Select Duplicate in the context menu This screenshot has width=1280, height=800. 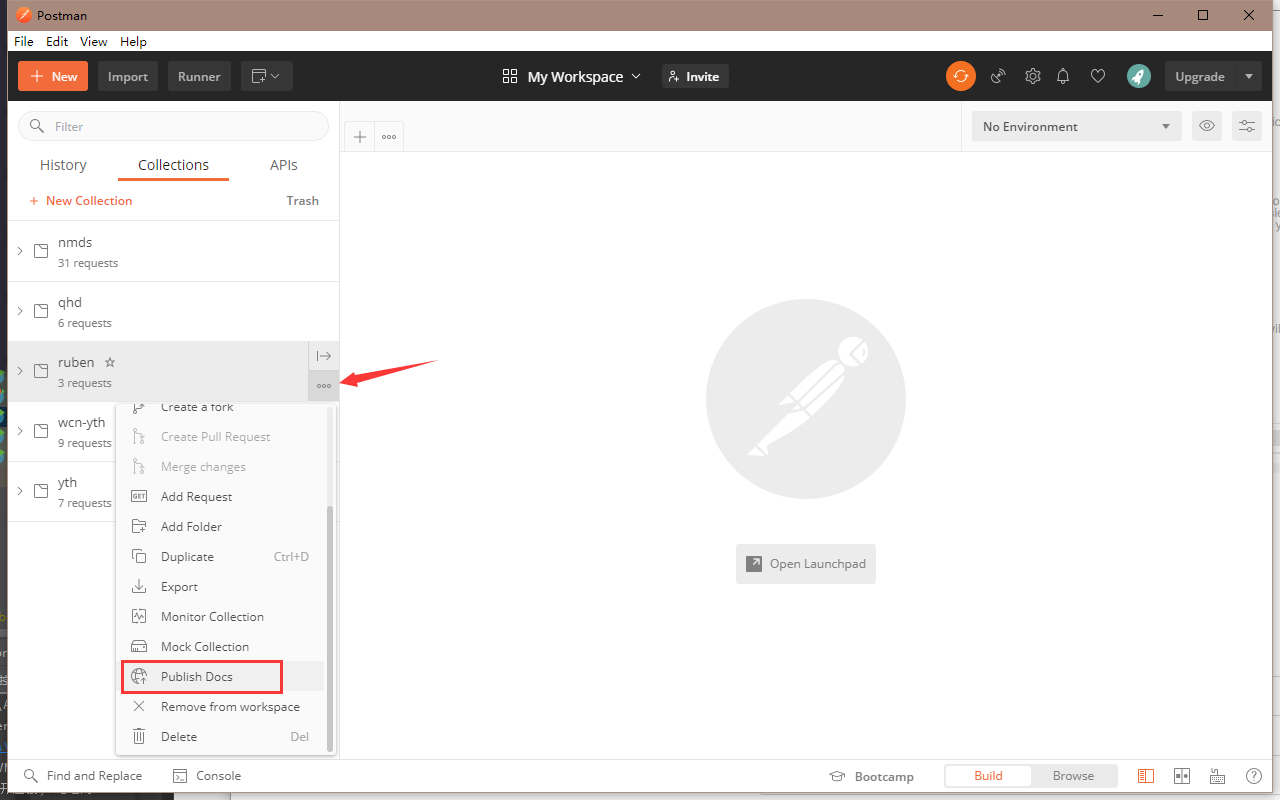click(x=220, y=557)
